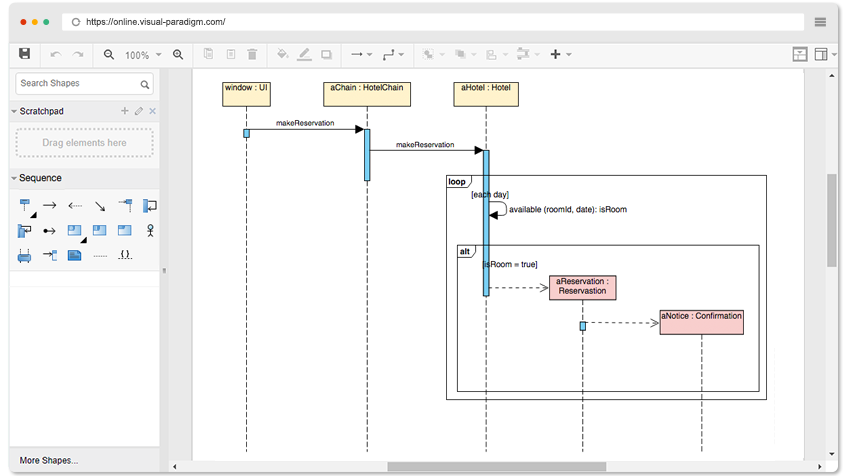
Task: Click the available (roomId, date) message label
Action: [x=568, y=210]
